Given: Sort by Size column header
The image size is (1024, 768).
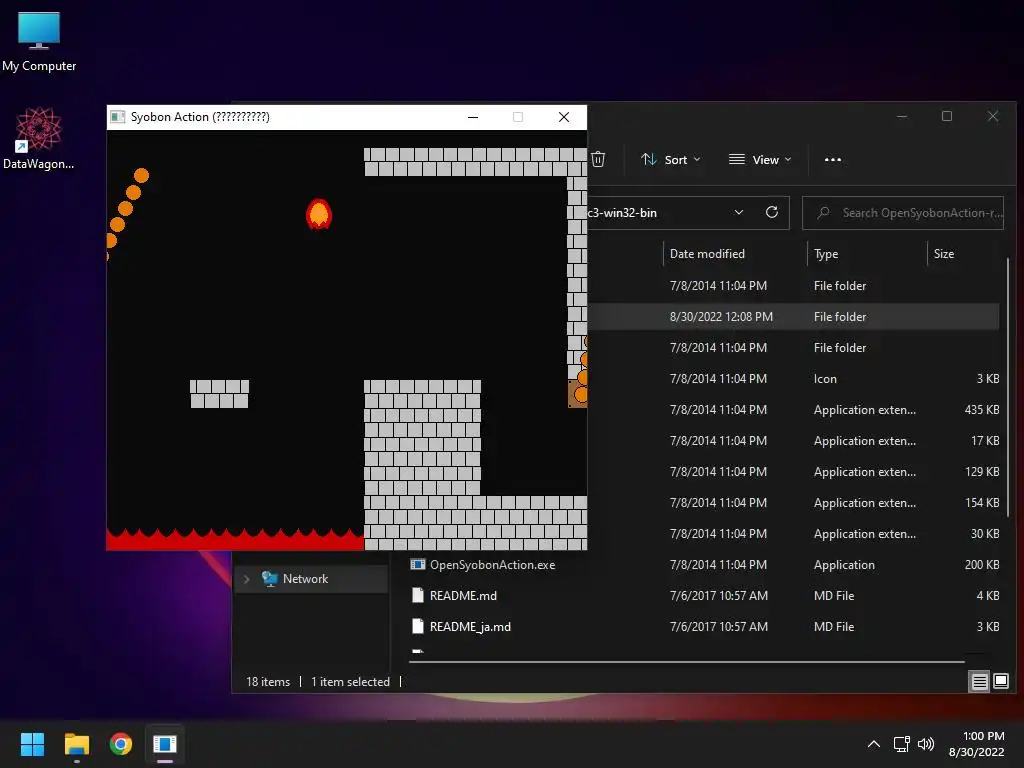Looking at the screenshot, I should (944, 253).
